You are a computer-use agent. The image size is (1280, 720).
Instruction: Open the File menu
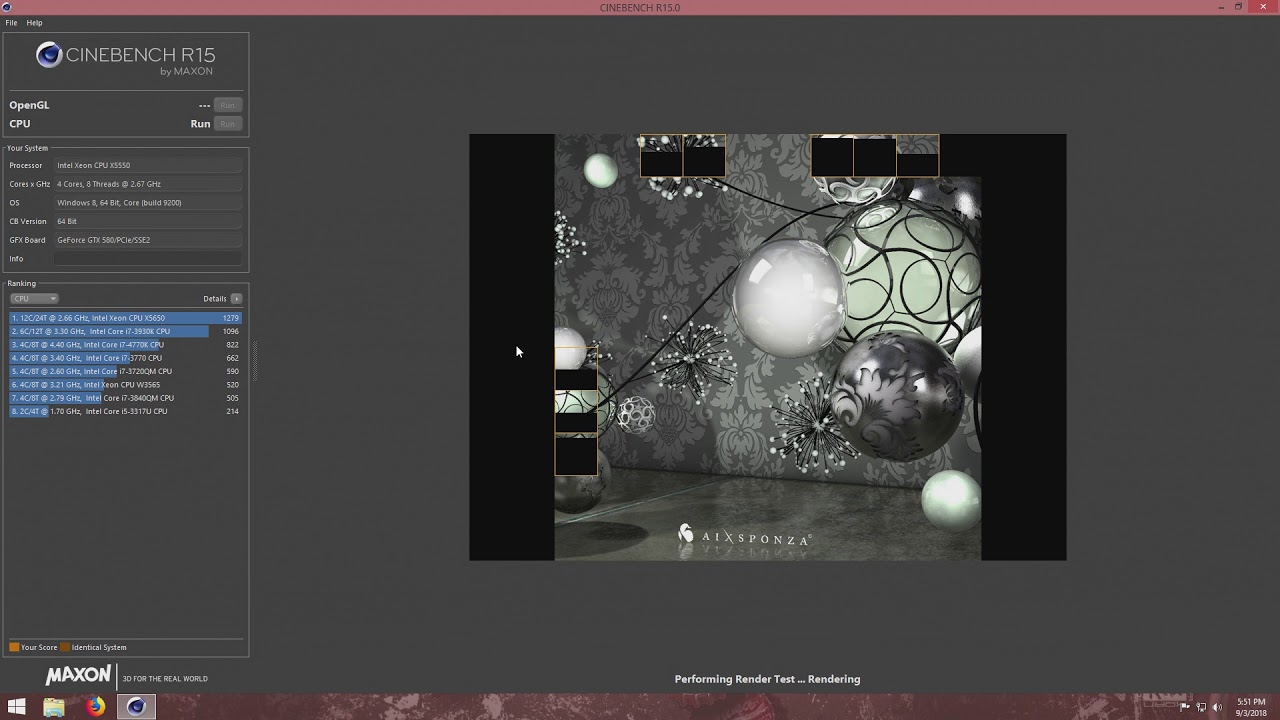point(11,22)
